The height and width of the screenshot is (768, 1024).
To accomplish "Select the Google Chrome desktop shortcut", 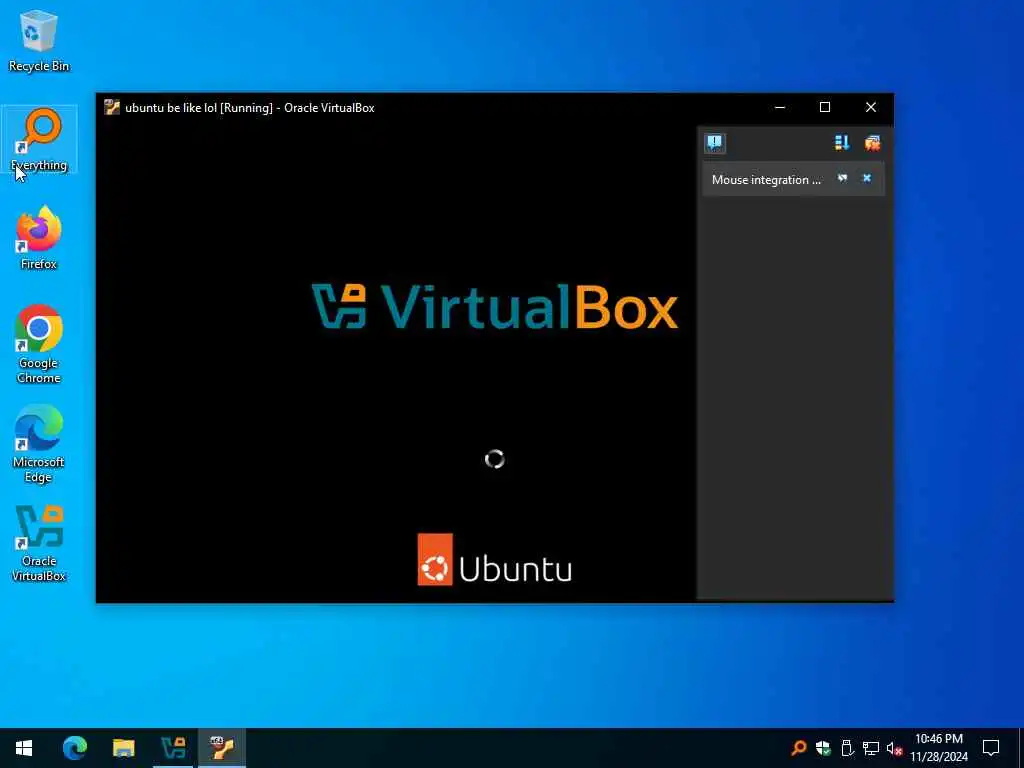I will tap(39, 344).
